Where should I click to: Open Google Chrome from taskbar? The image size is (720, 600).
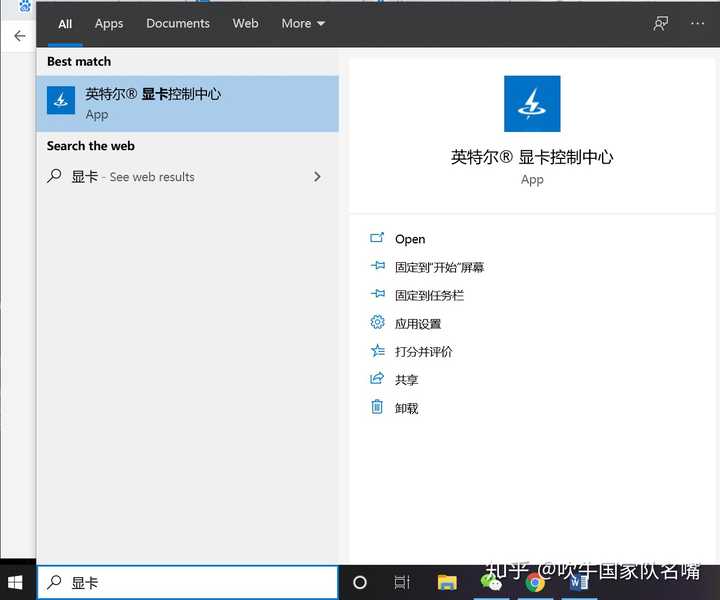(x=535, y=583)
